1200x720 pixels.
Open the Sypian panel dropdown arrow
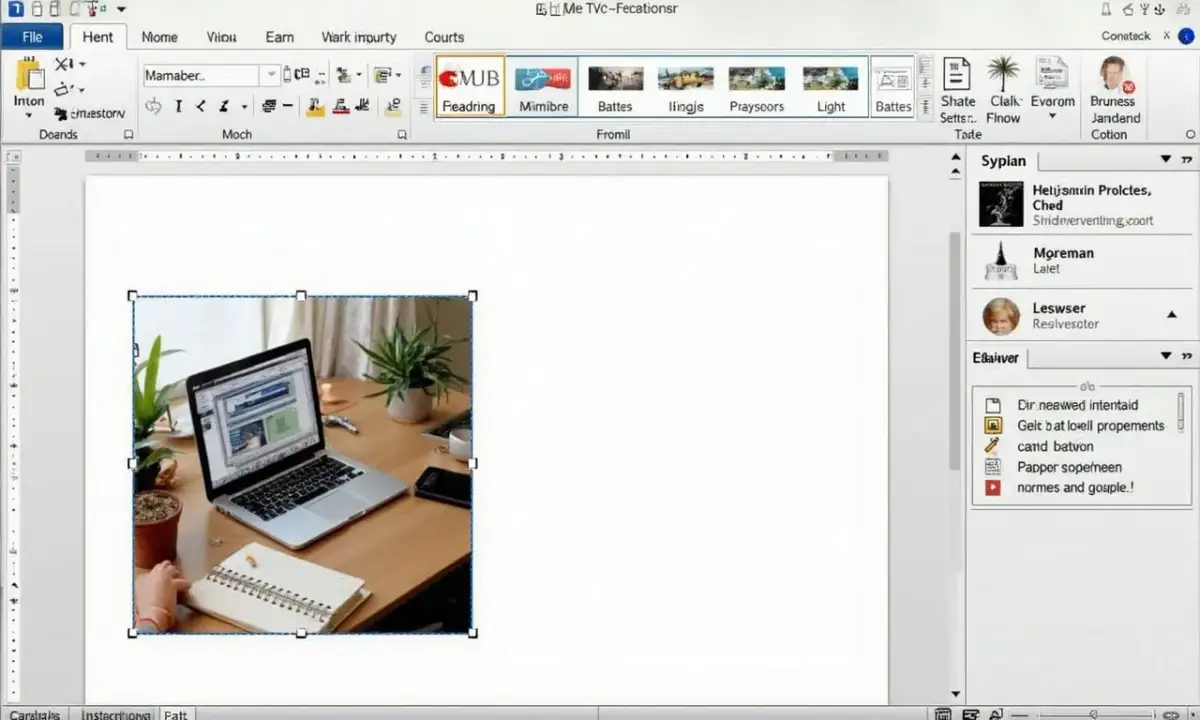click(x=1165, y=160)
